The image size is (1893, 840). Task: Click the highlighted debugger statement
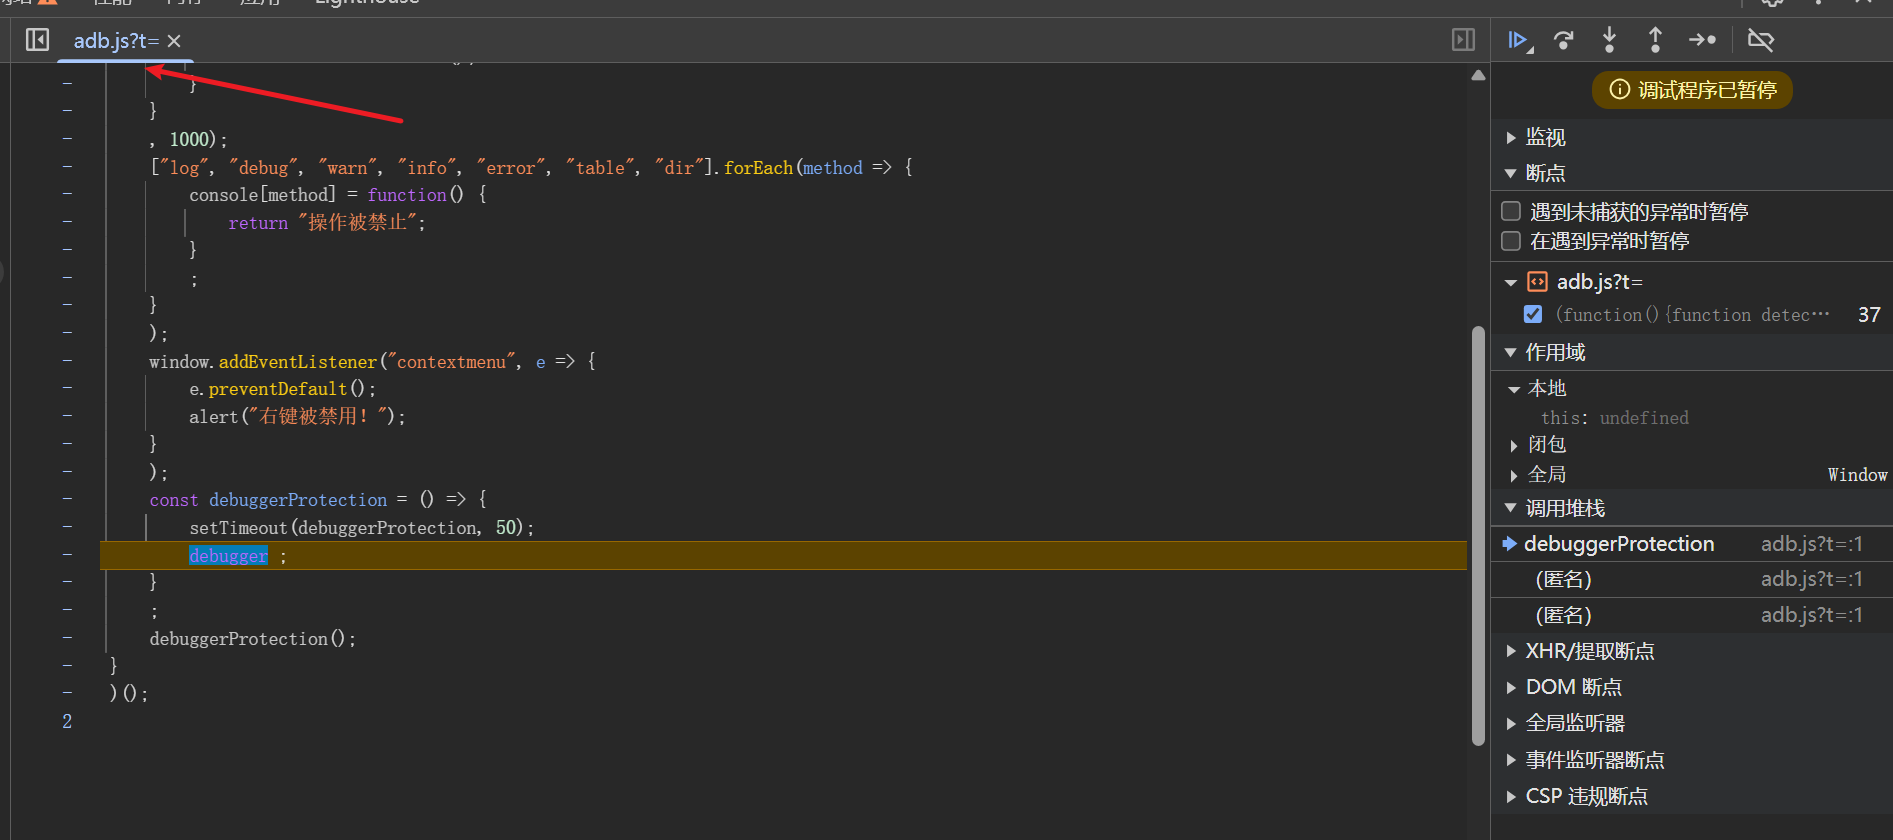(228, 556)
